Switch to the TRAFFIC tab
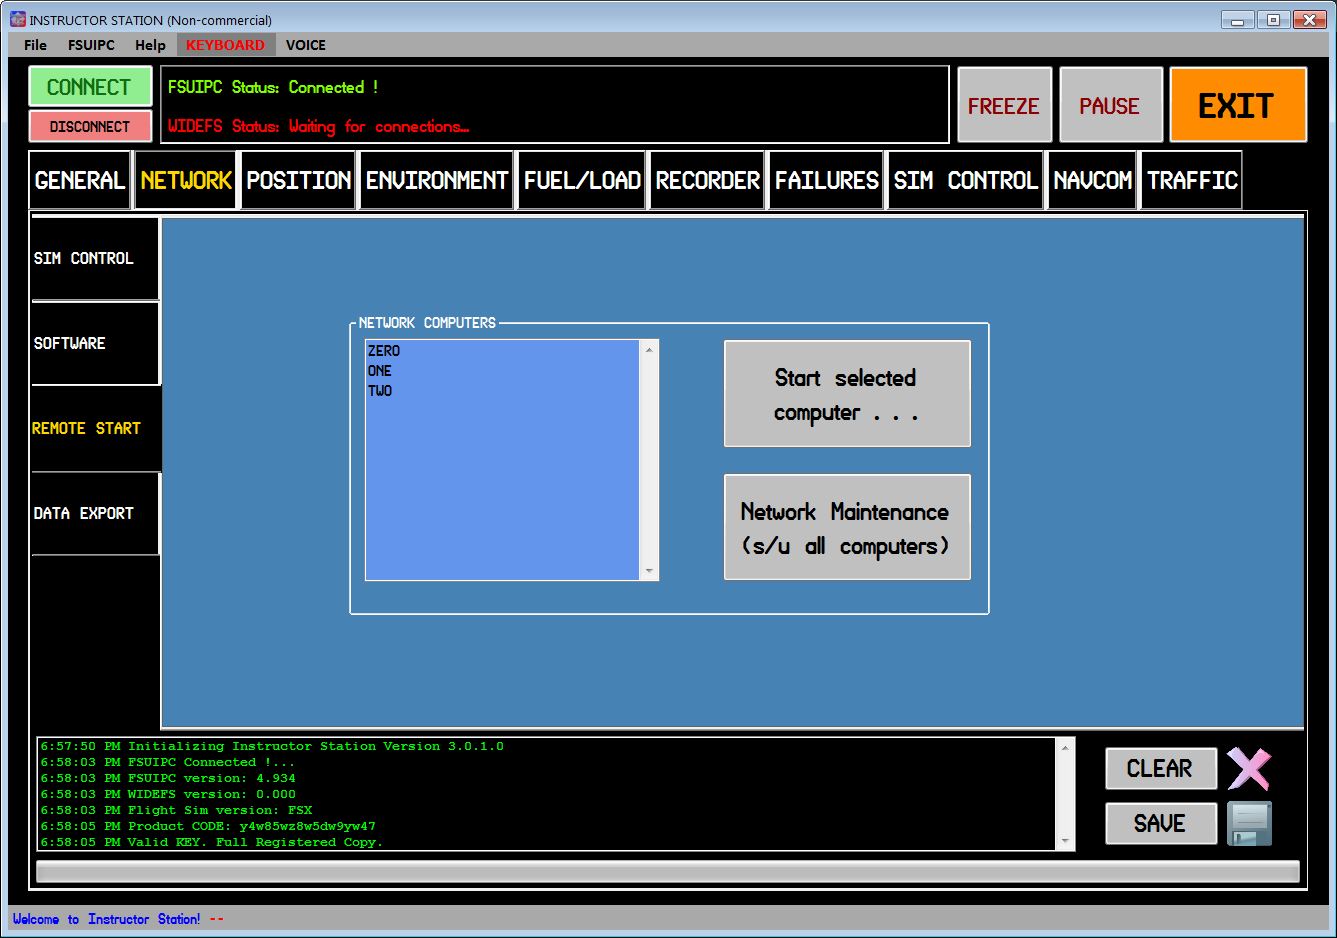The width and height of the screenshot is (1337, 938). 1192,180
